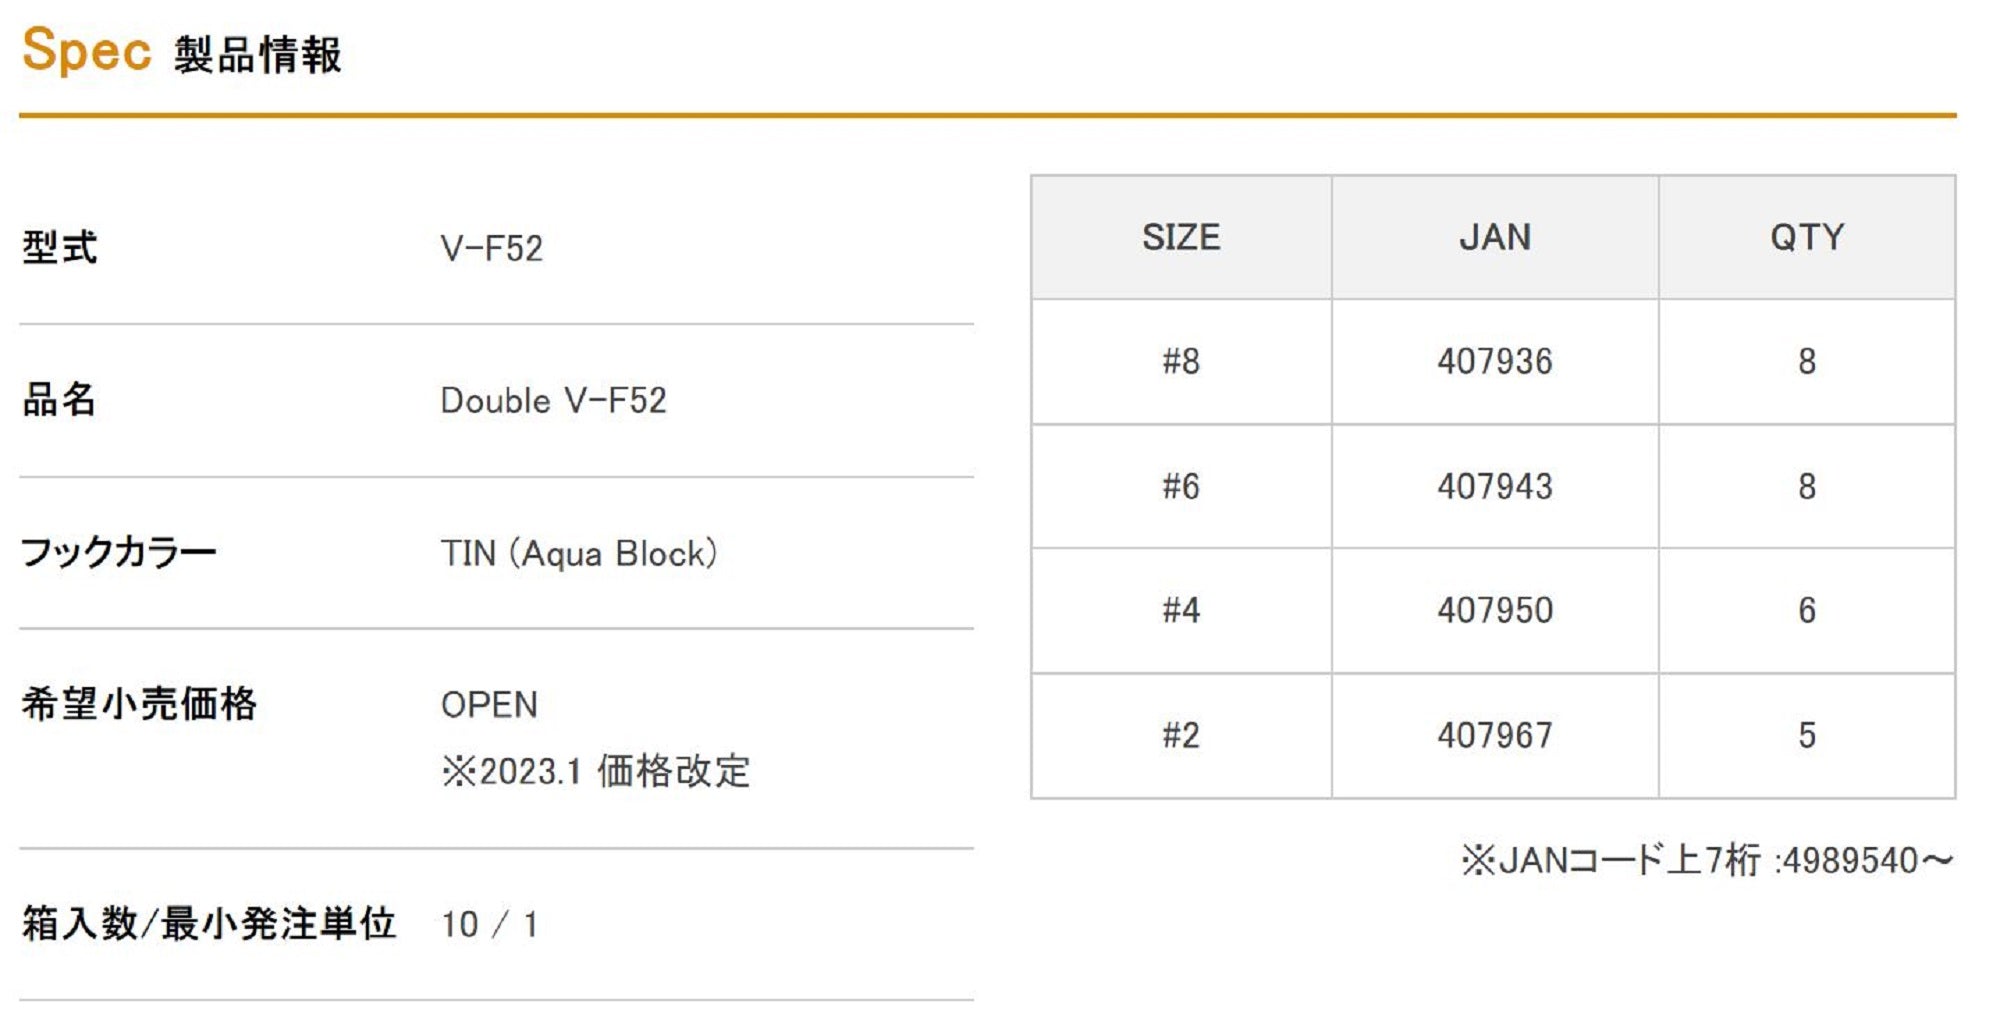Click the SIZE column header
Image resolution: width=2000 pixels, height=1025 pixels.
[1181, 238]
